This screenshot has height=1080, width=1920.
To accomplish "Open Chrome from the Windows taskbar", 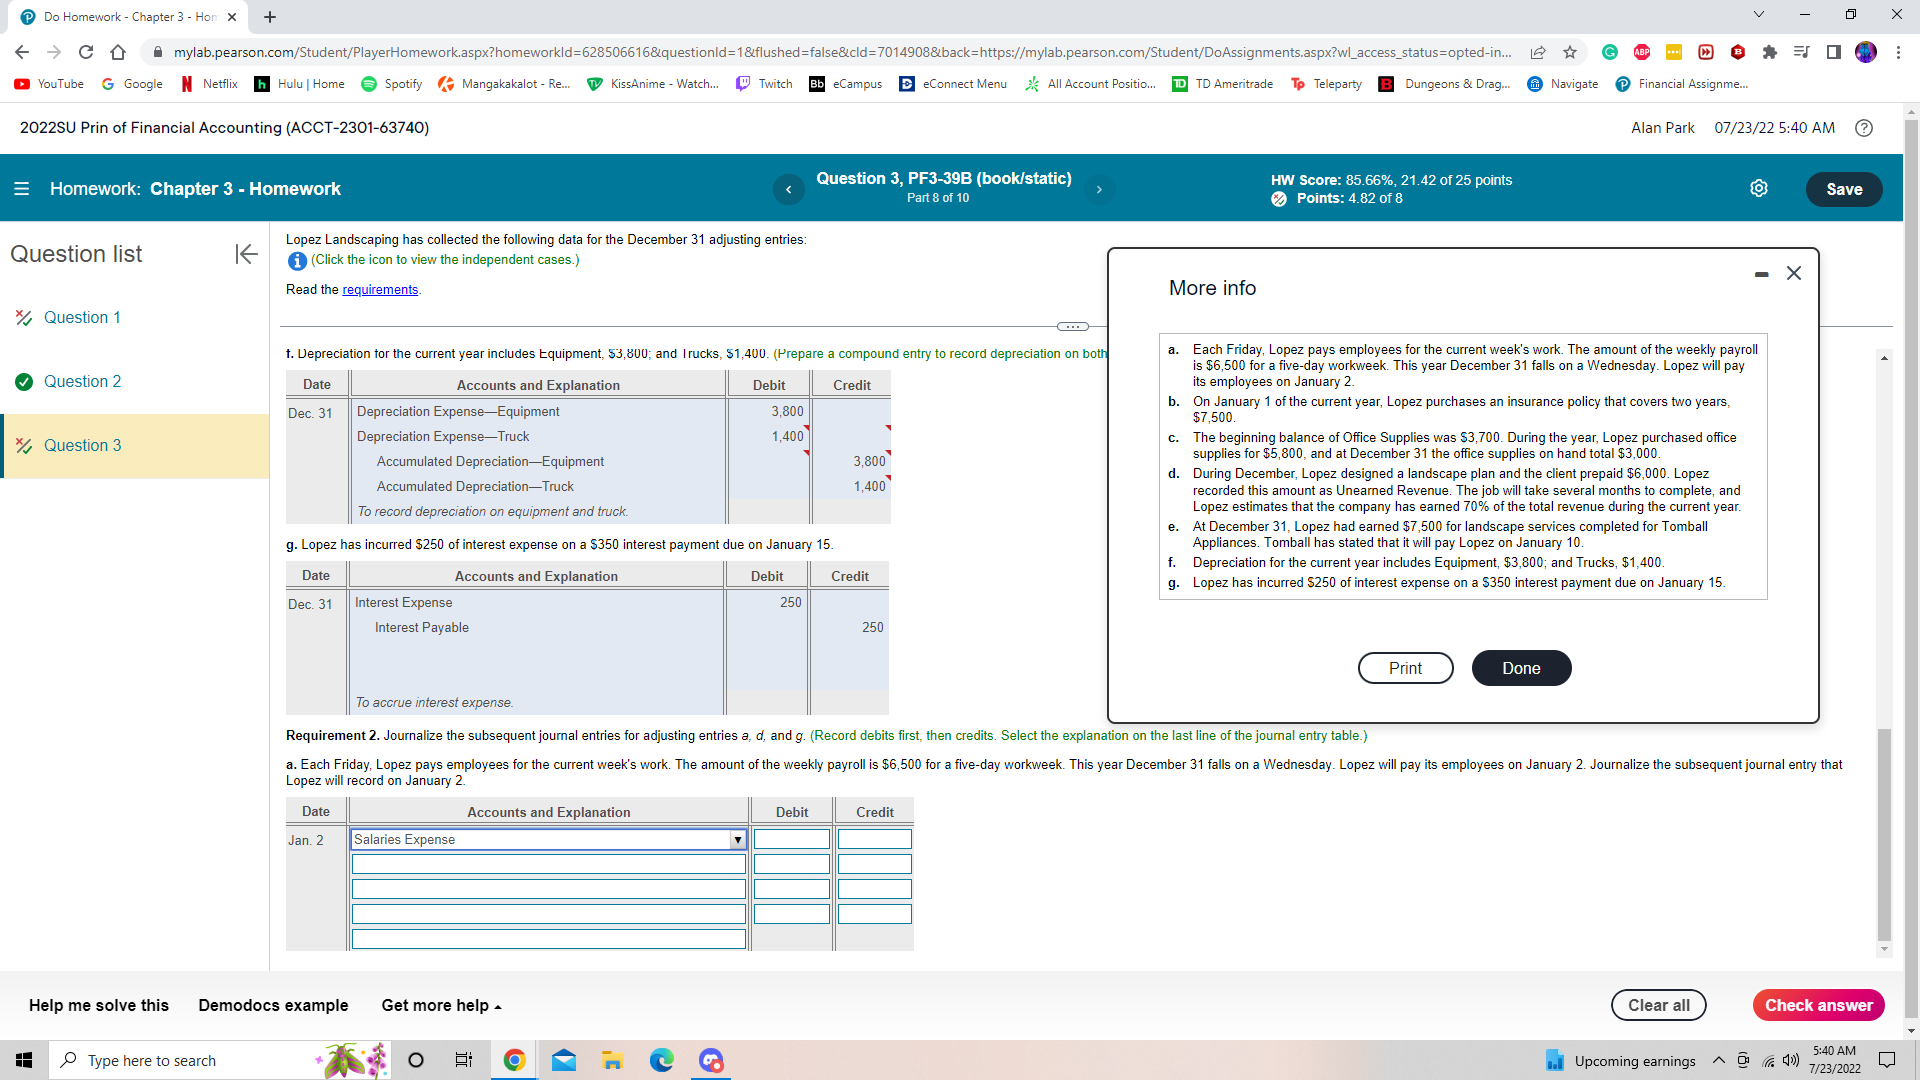I will point(514,1060).
